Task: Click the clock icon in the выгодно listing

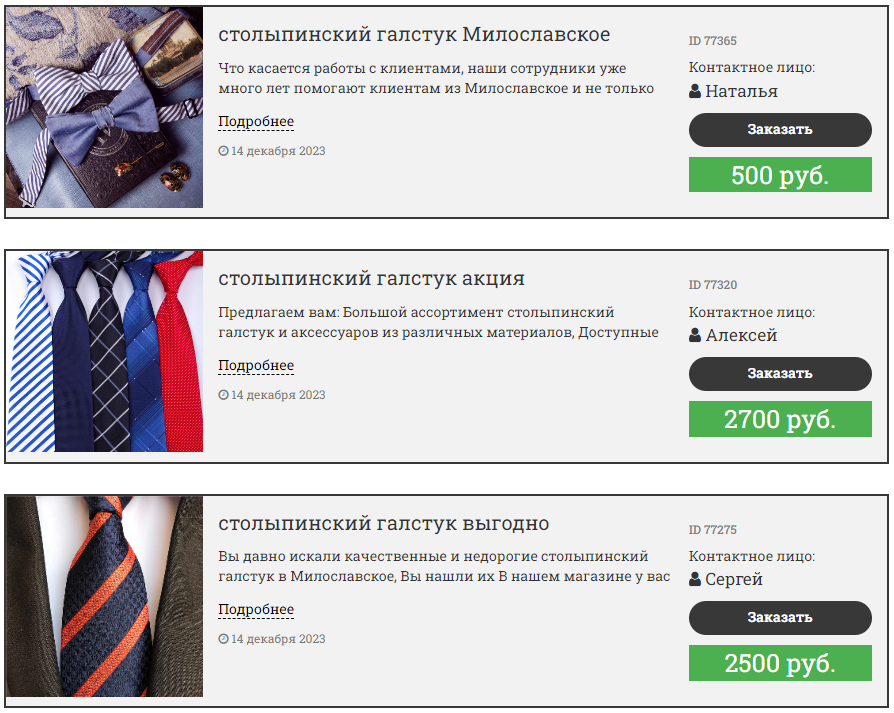Action: pyautogui.click(x=224, y=638)
